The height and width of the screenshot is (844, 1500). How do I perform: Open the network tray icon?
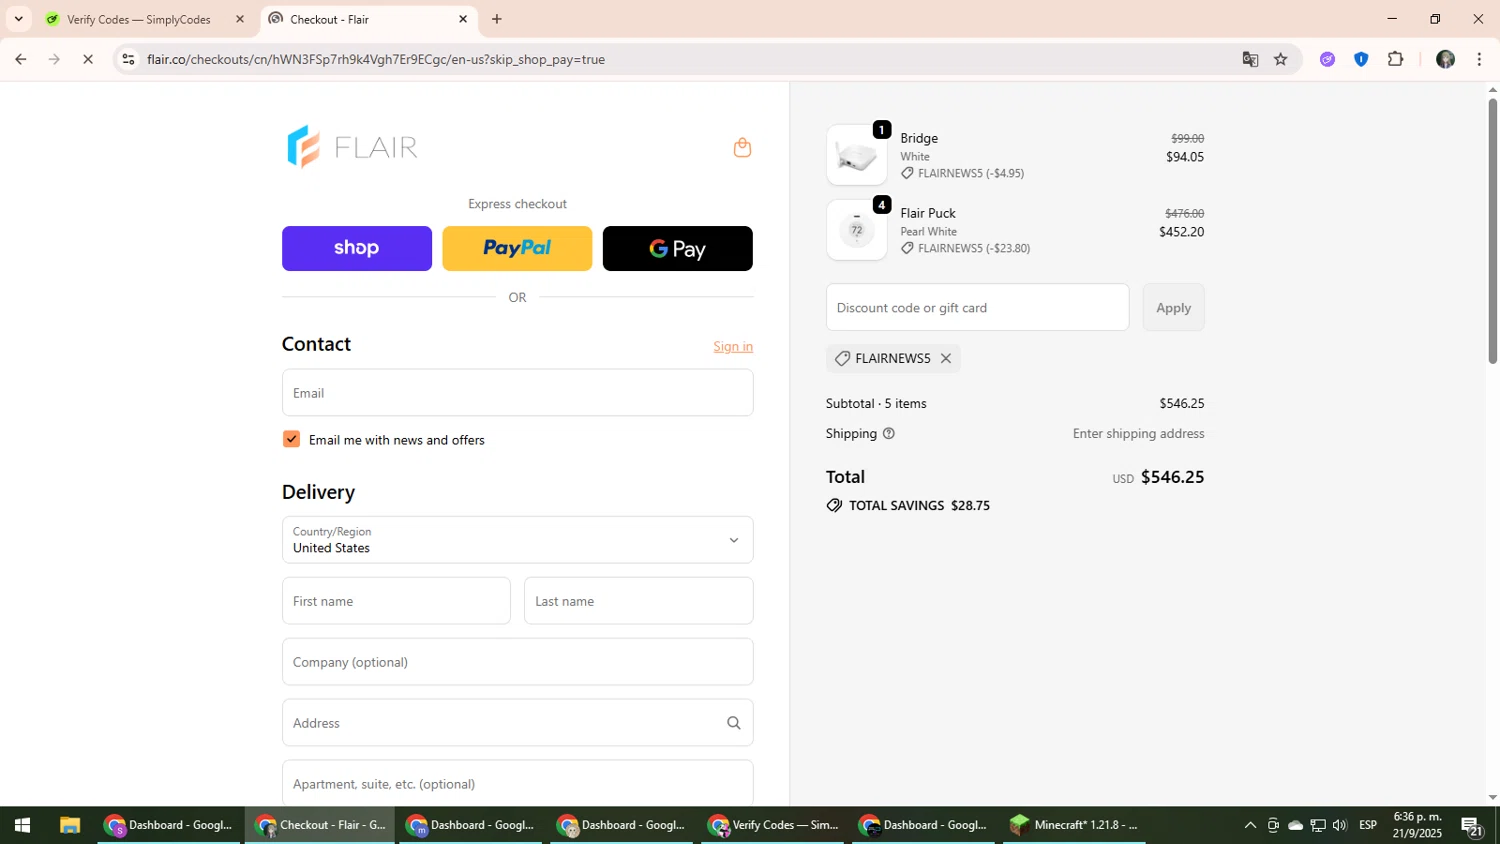pos(1318,825)
